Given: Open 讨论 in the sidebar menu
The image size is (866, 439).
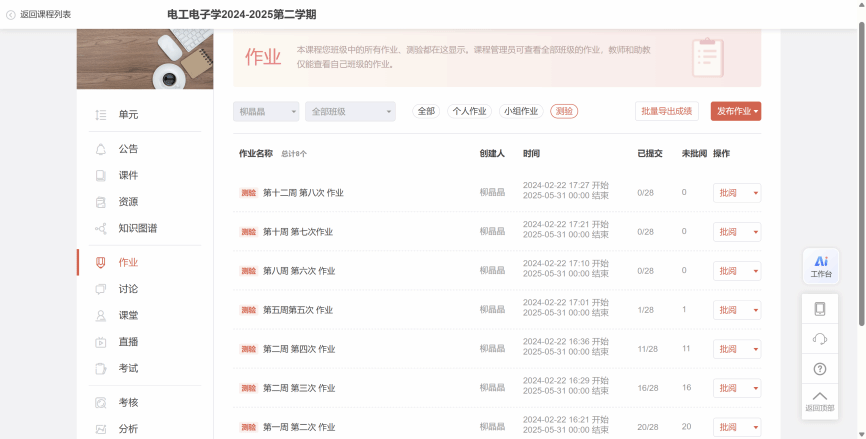Looking at the screenshot, I should click(128, 289).
